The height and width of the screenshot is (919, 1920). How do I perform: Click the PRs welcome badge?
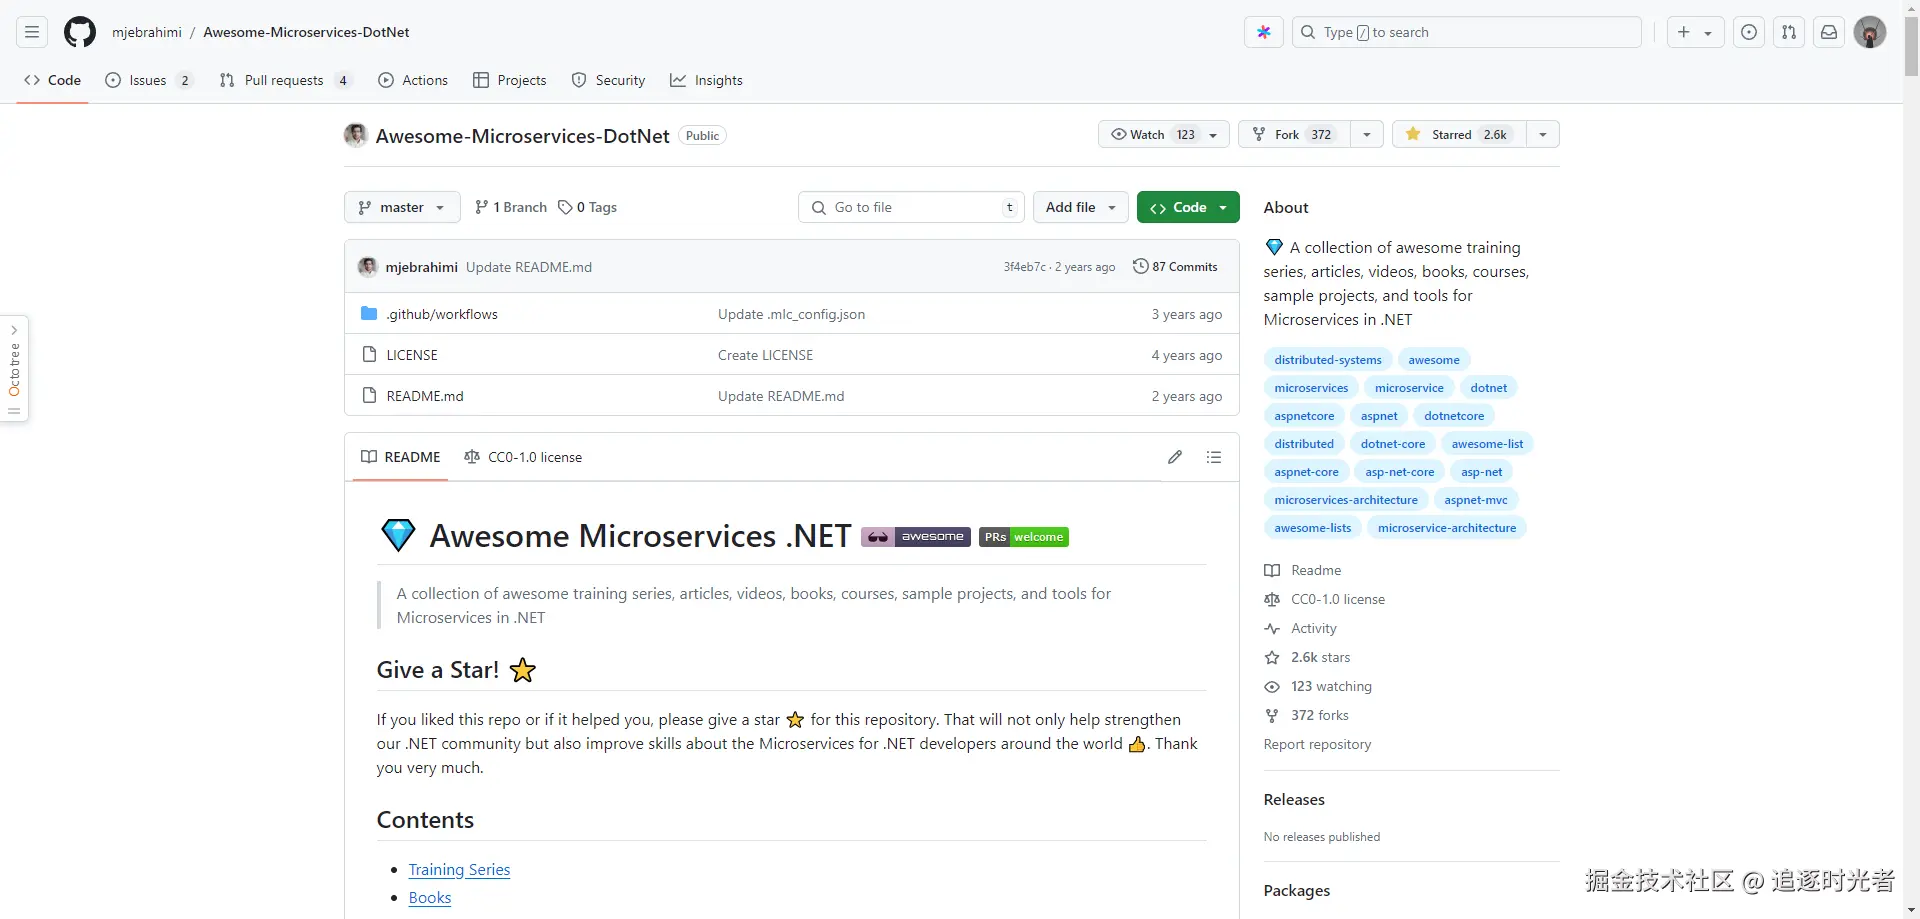(1023, 537)
